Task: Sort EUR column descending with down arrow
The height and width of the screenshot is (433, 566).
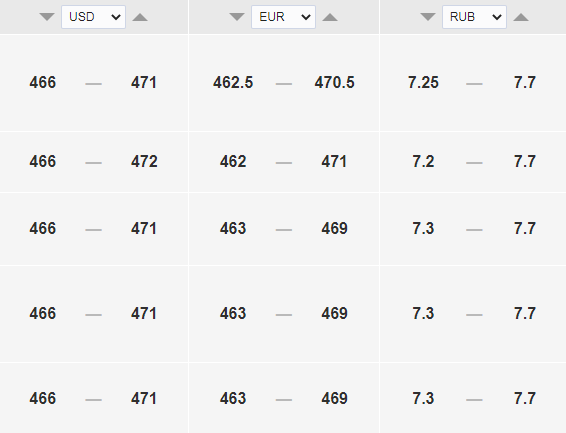Action: 237,17
